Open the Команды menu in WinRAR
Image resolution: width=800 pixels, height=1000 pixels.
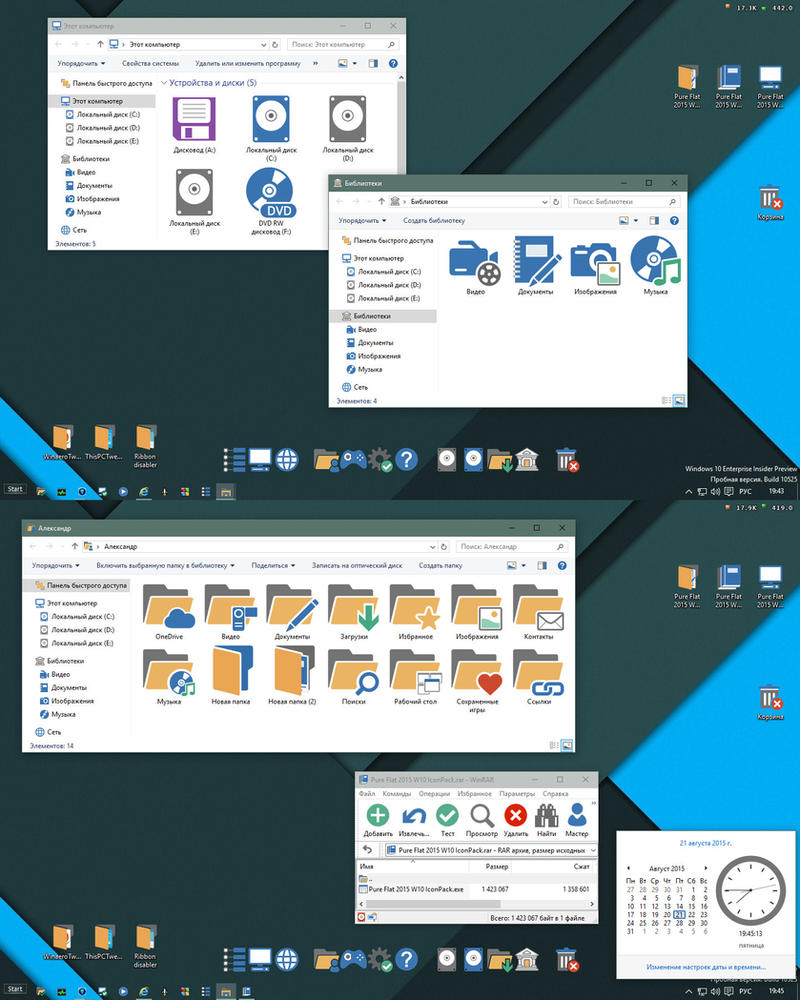[x=397, y=793]
